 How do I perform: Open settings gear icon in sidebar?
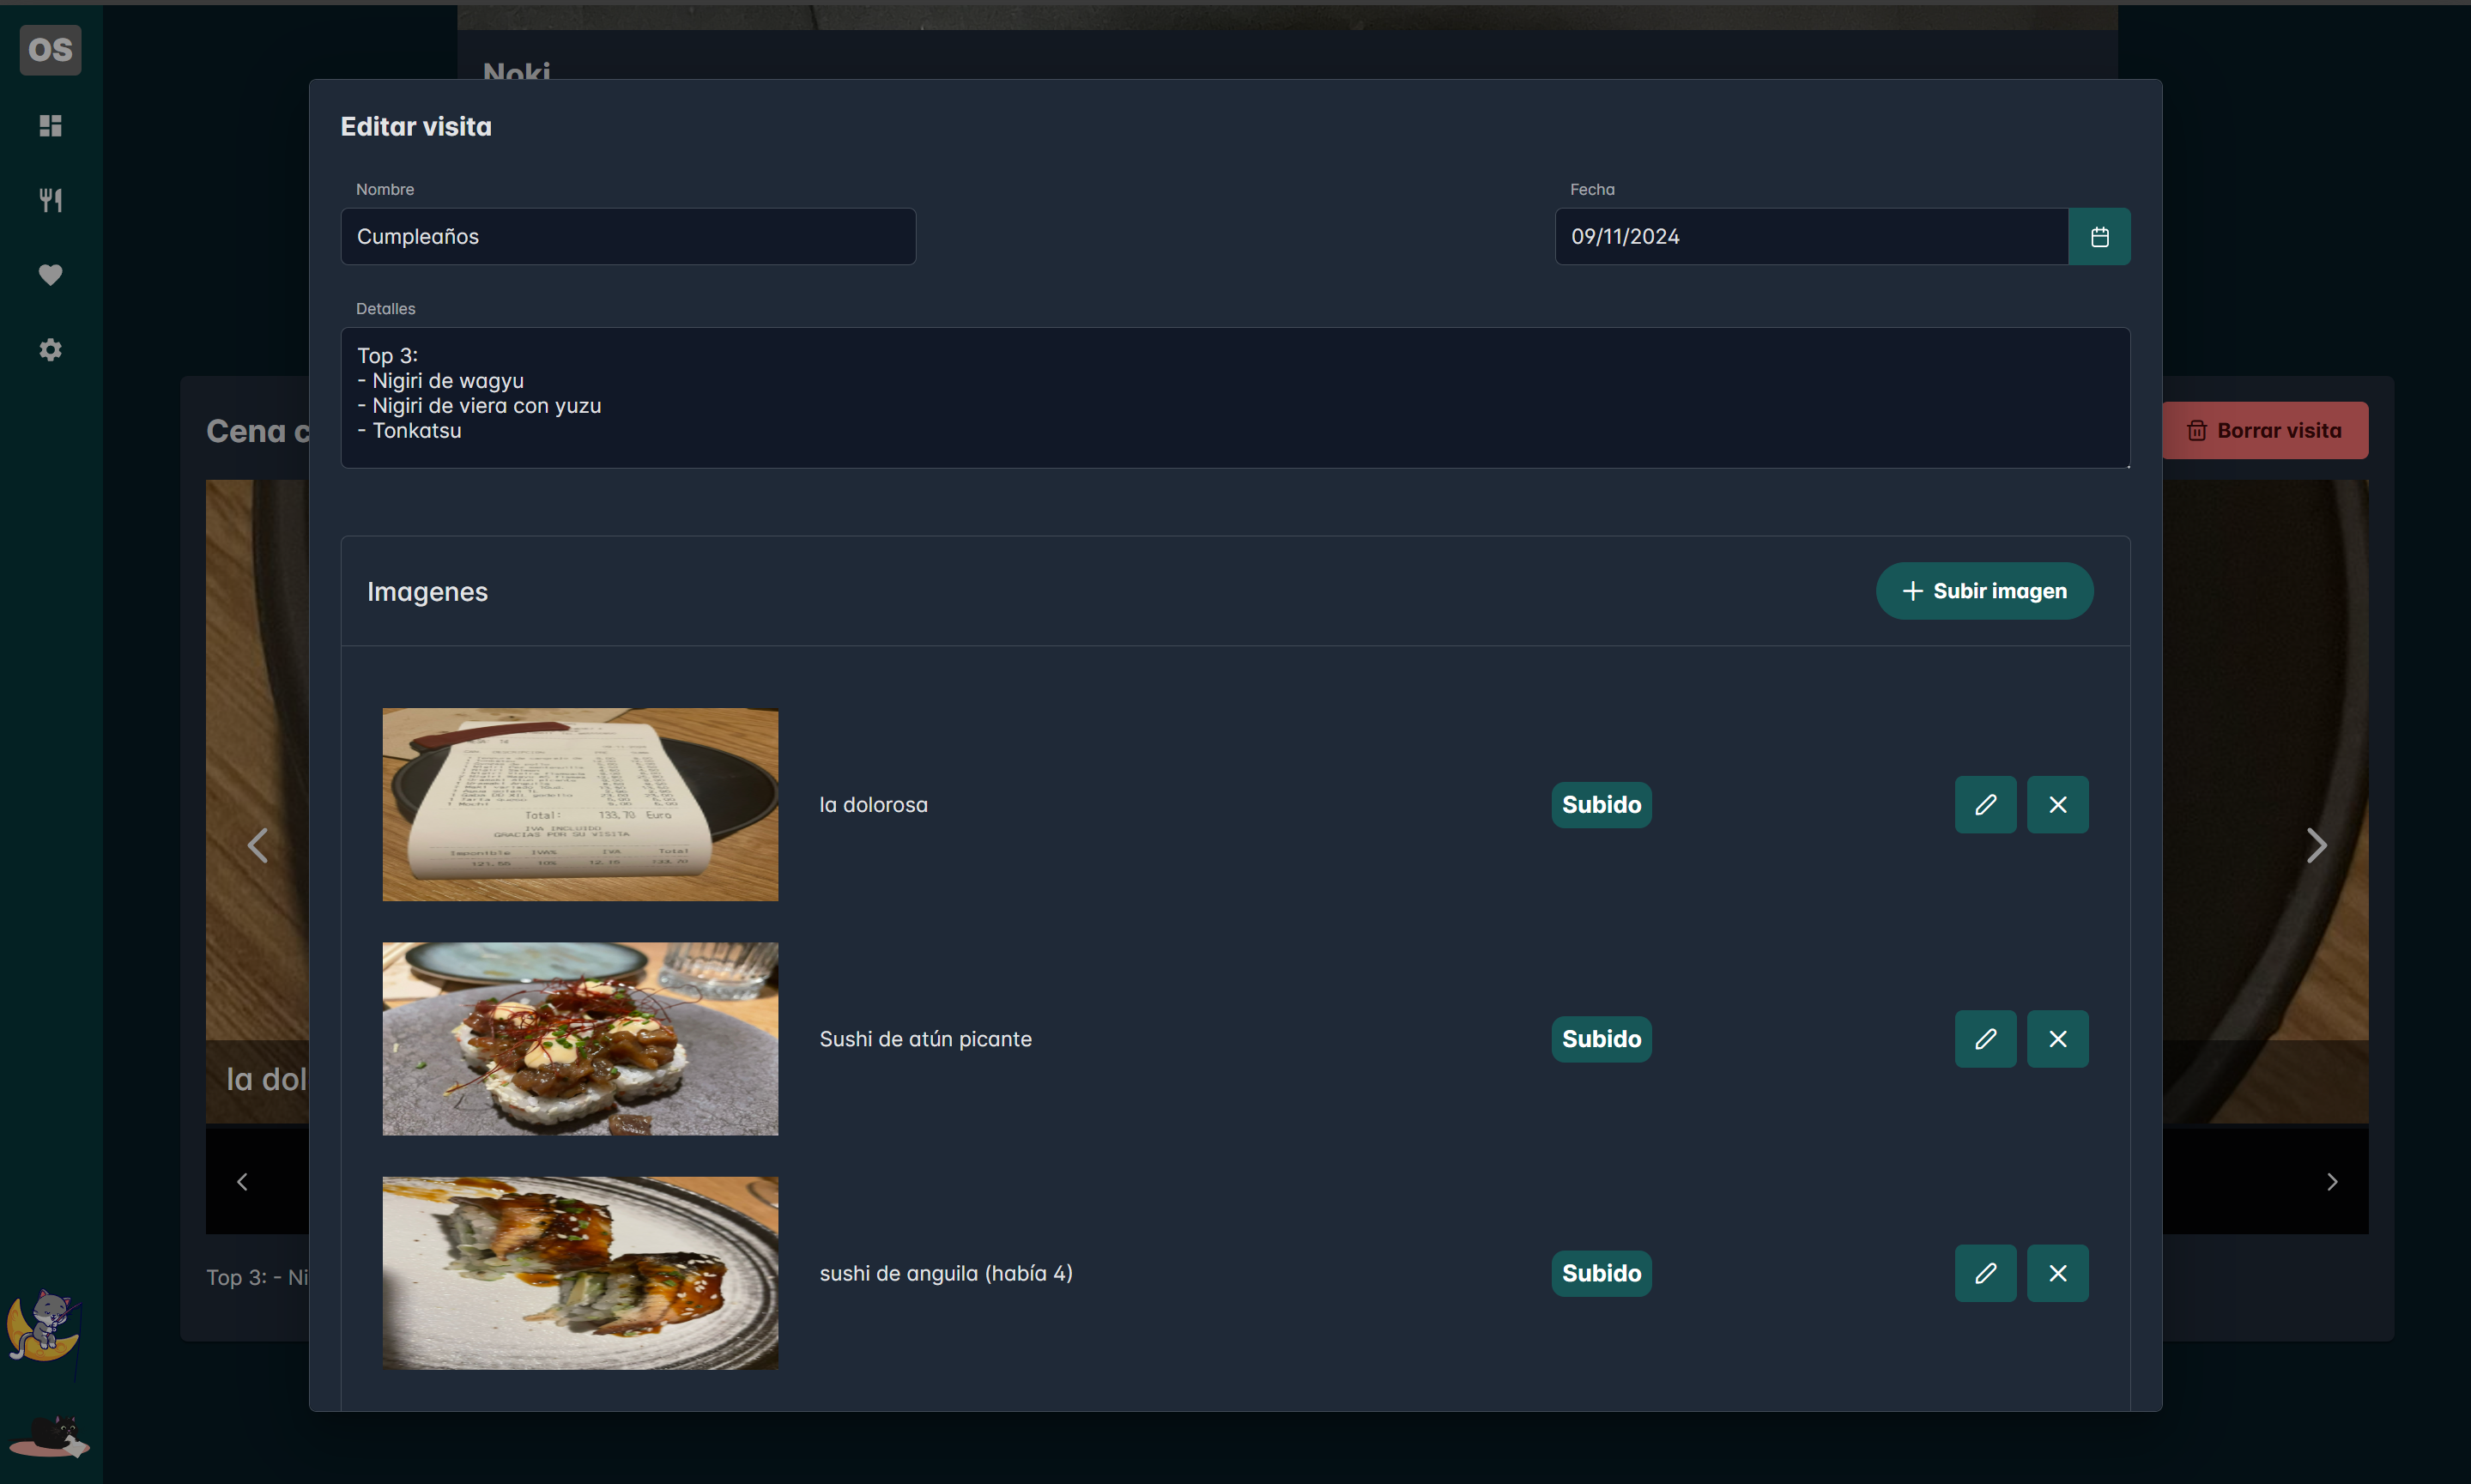coord(50,349)
